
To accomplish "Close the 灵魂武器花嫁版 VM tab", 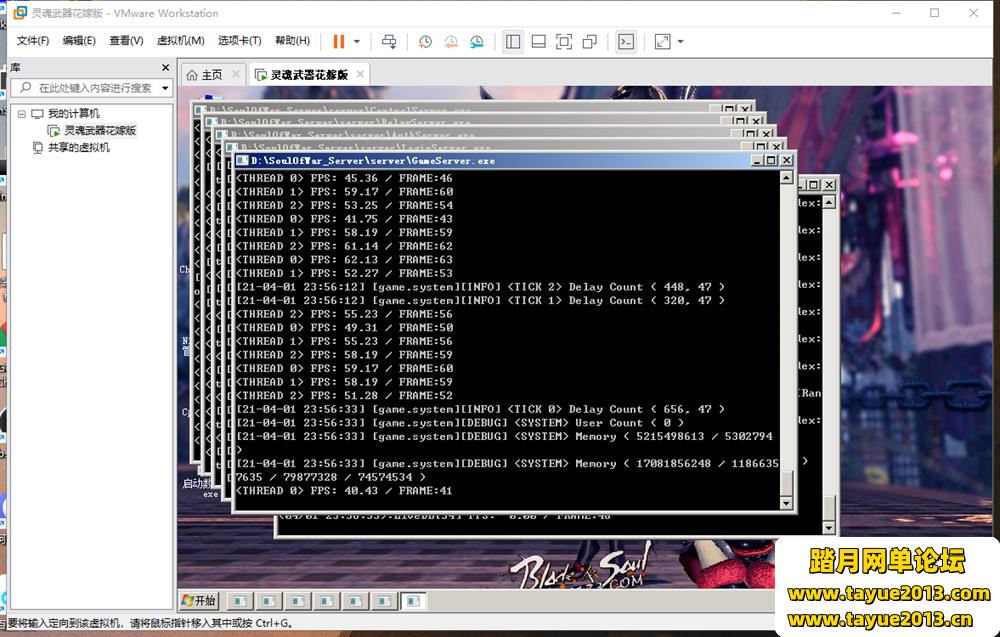I will coord(360,74).
